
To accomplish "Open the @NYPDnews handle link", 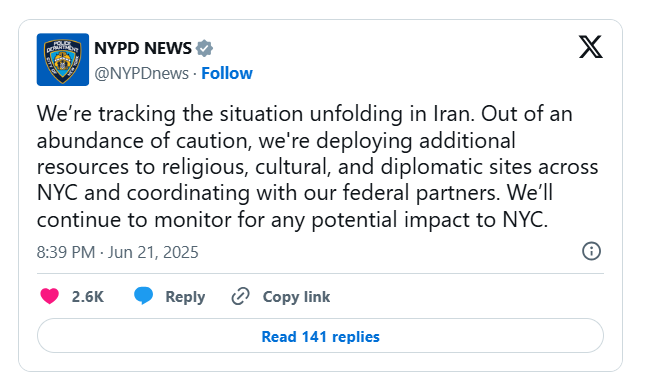I will [142, 73].
